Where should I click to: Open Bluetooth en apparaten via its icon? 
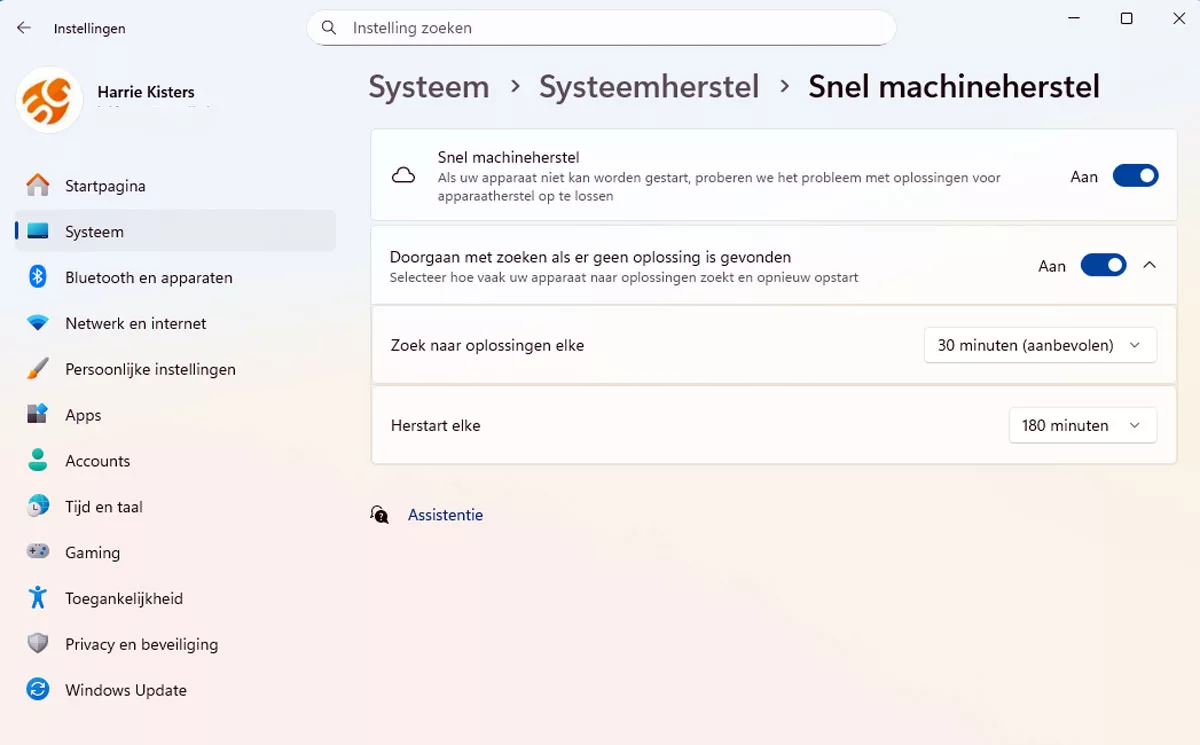[x=38, y=277]
